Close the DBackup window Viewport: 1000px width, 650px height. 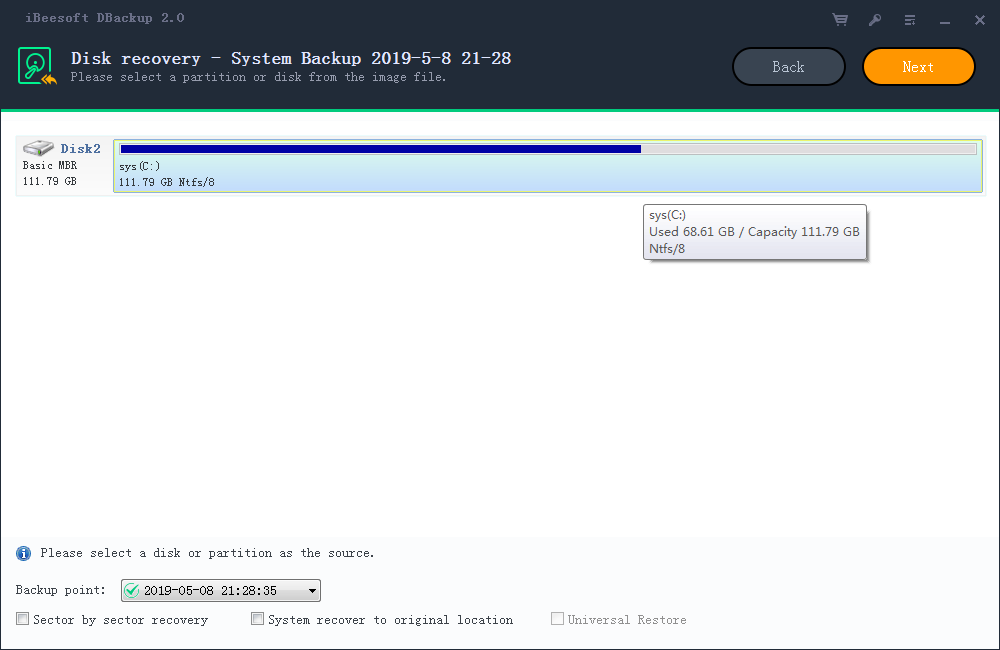pos(980,20)
